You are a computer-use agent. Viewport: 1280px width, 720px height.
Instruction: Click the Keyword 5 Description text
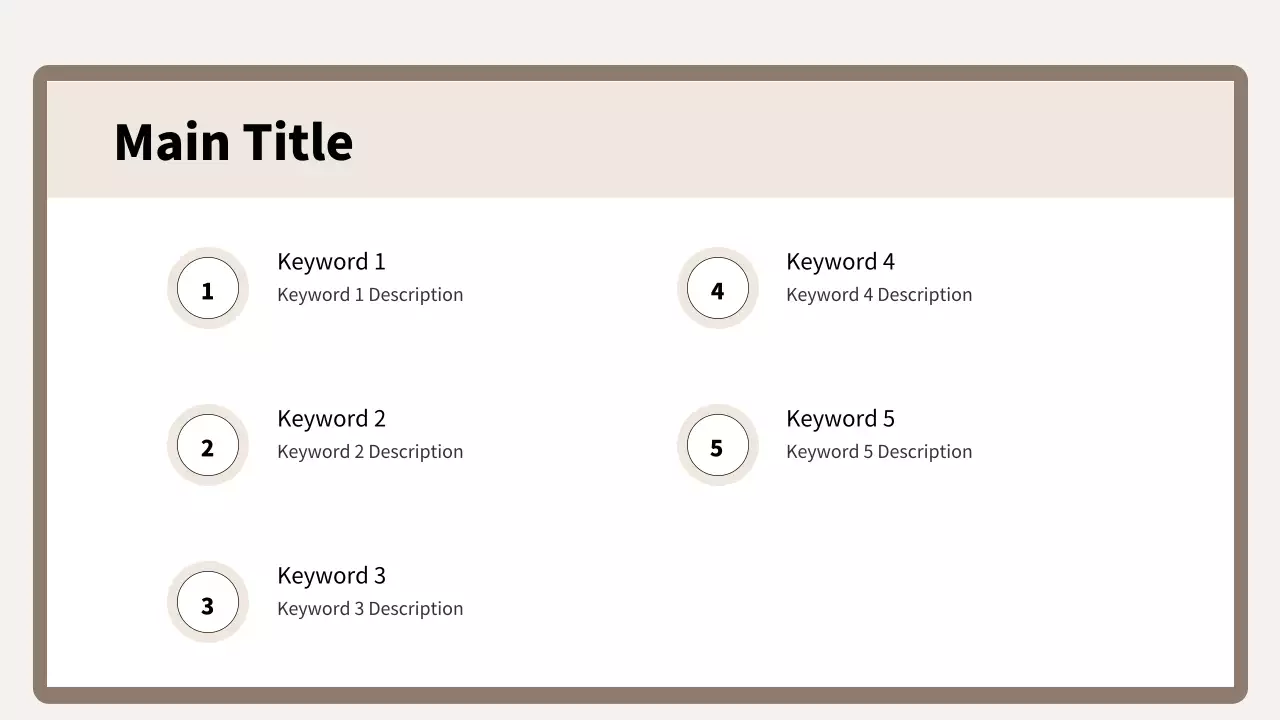click(879, 452)
